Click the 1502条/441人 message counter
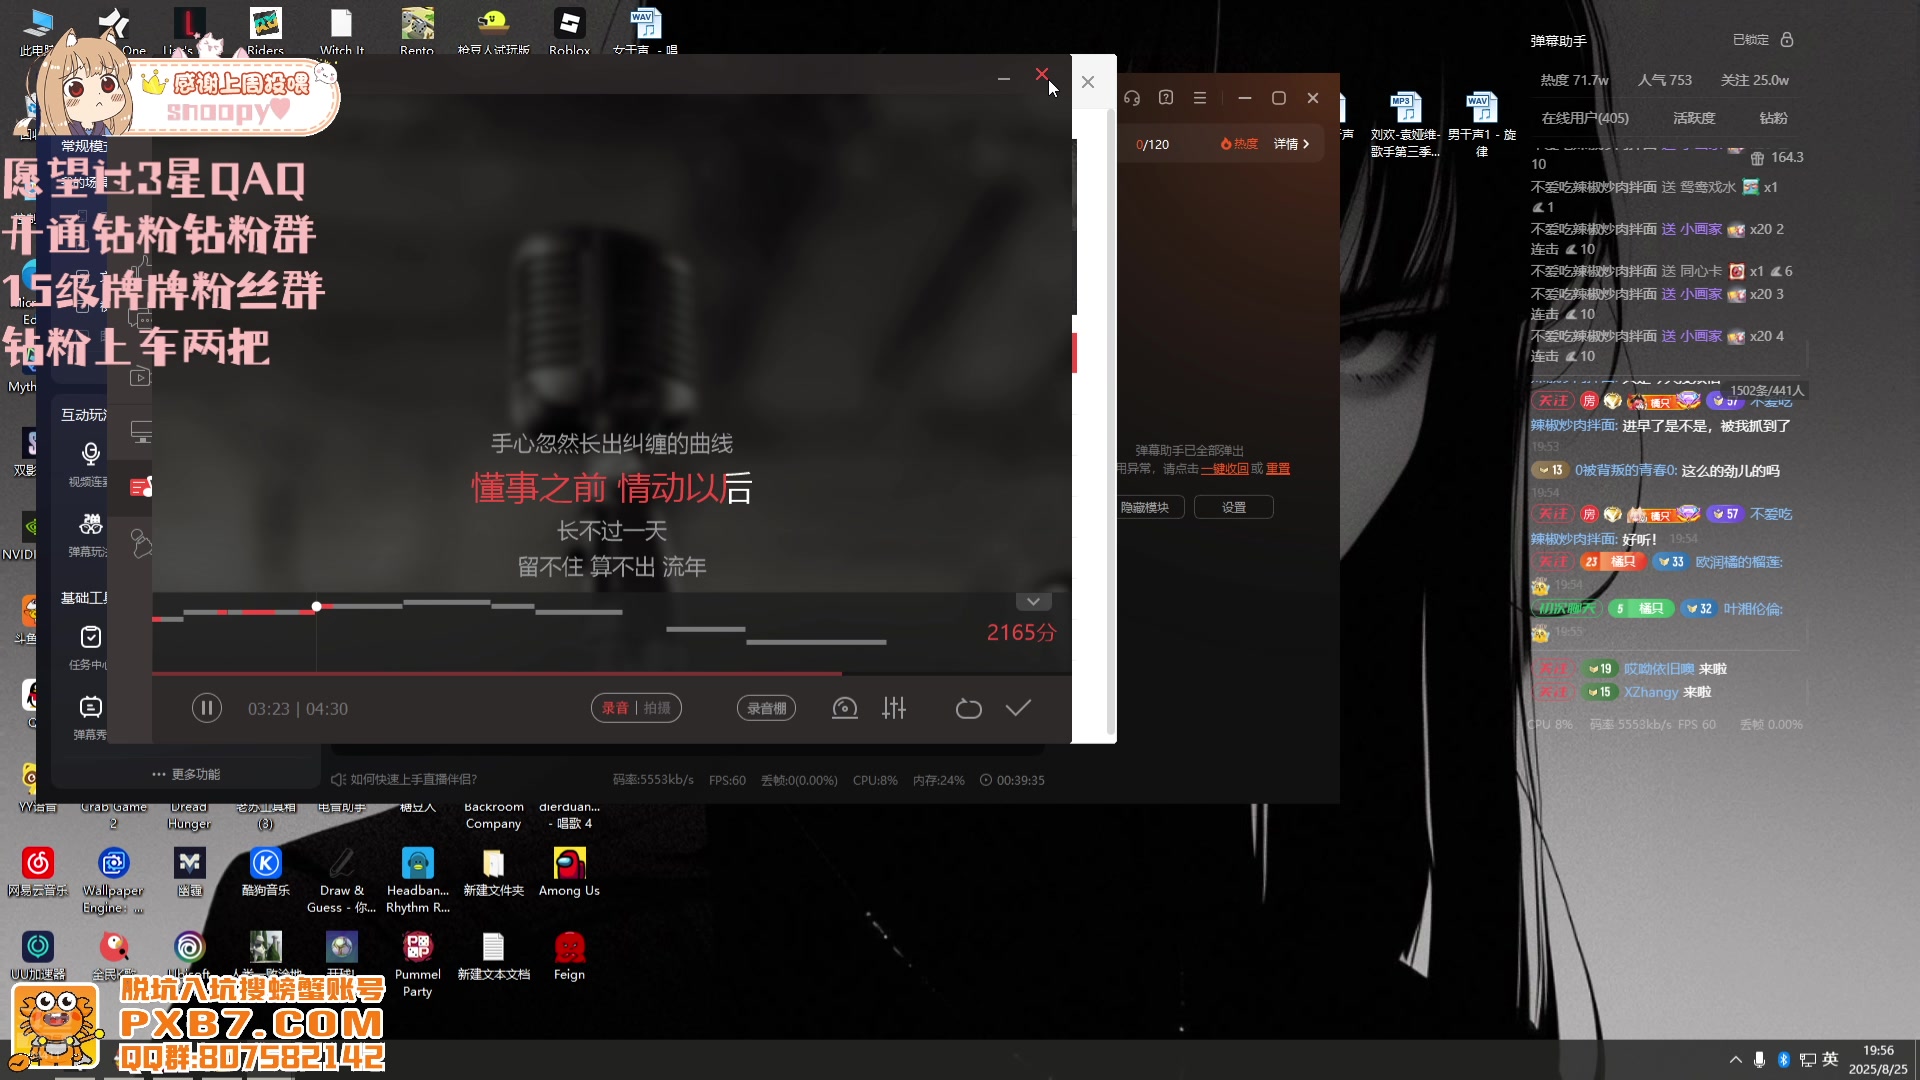 (x=1767, y=390)
